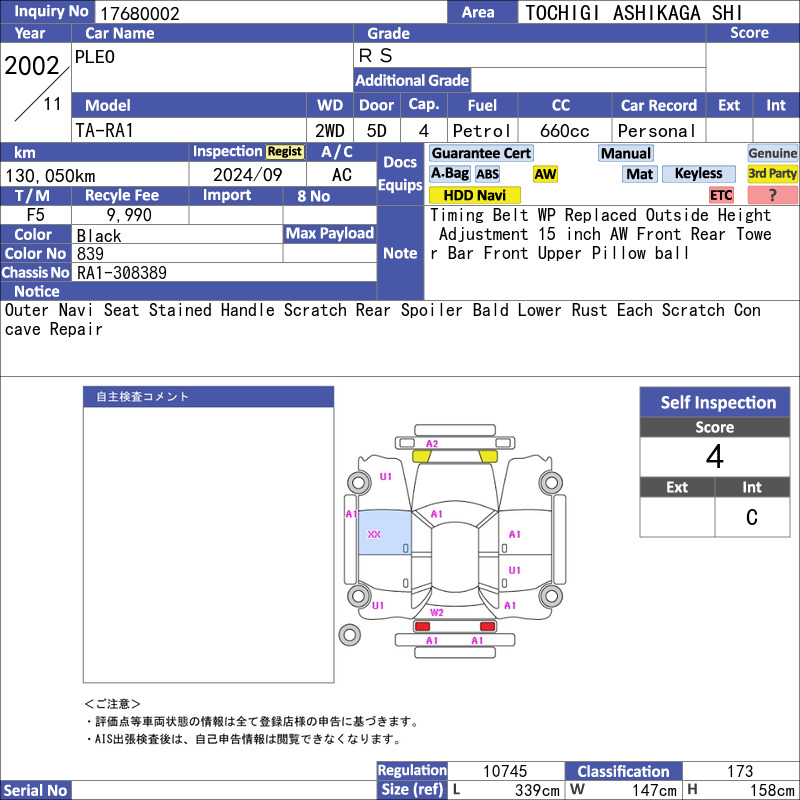Click the Inquiry No value 17680002
The height and width of the screenshot is (800, 800).
[270, 13]
